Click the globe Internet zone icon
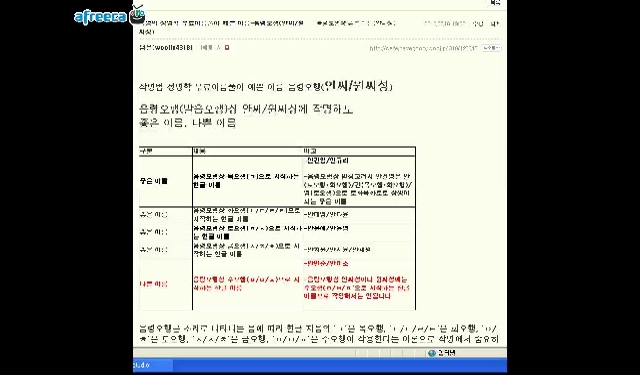The width and height of the screenshot is (640, 375). coord(432,353)
